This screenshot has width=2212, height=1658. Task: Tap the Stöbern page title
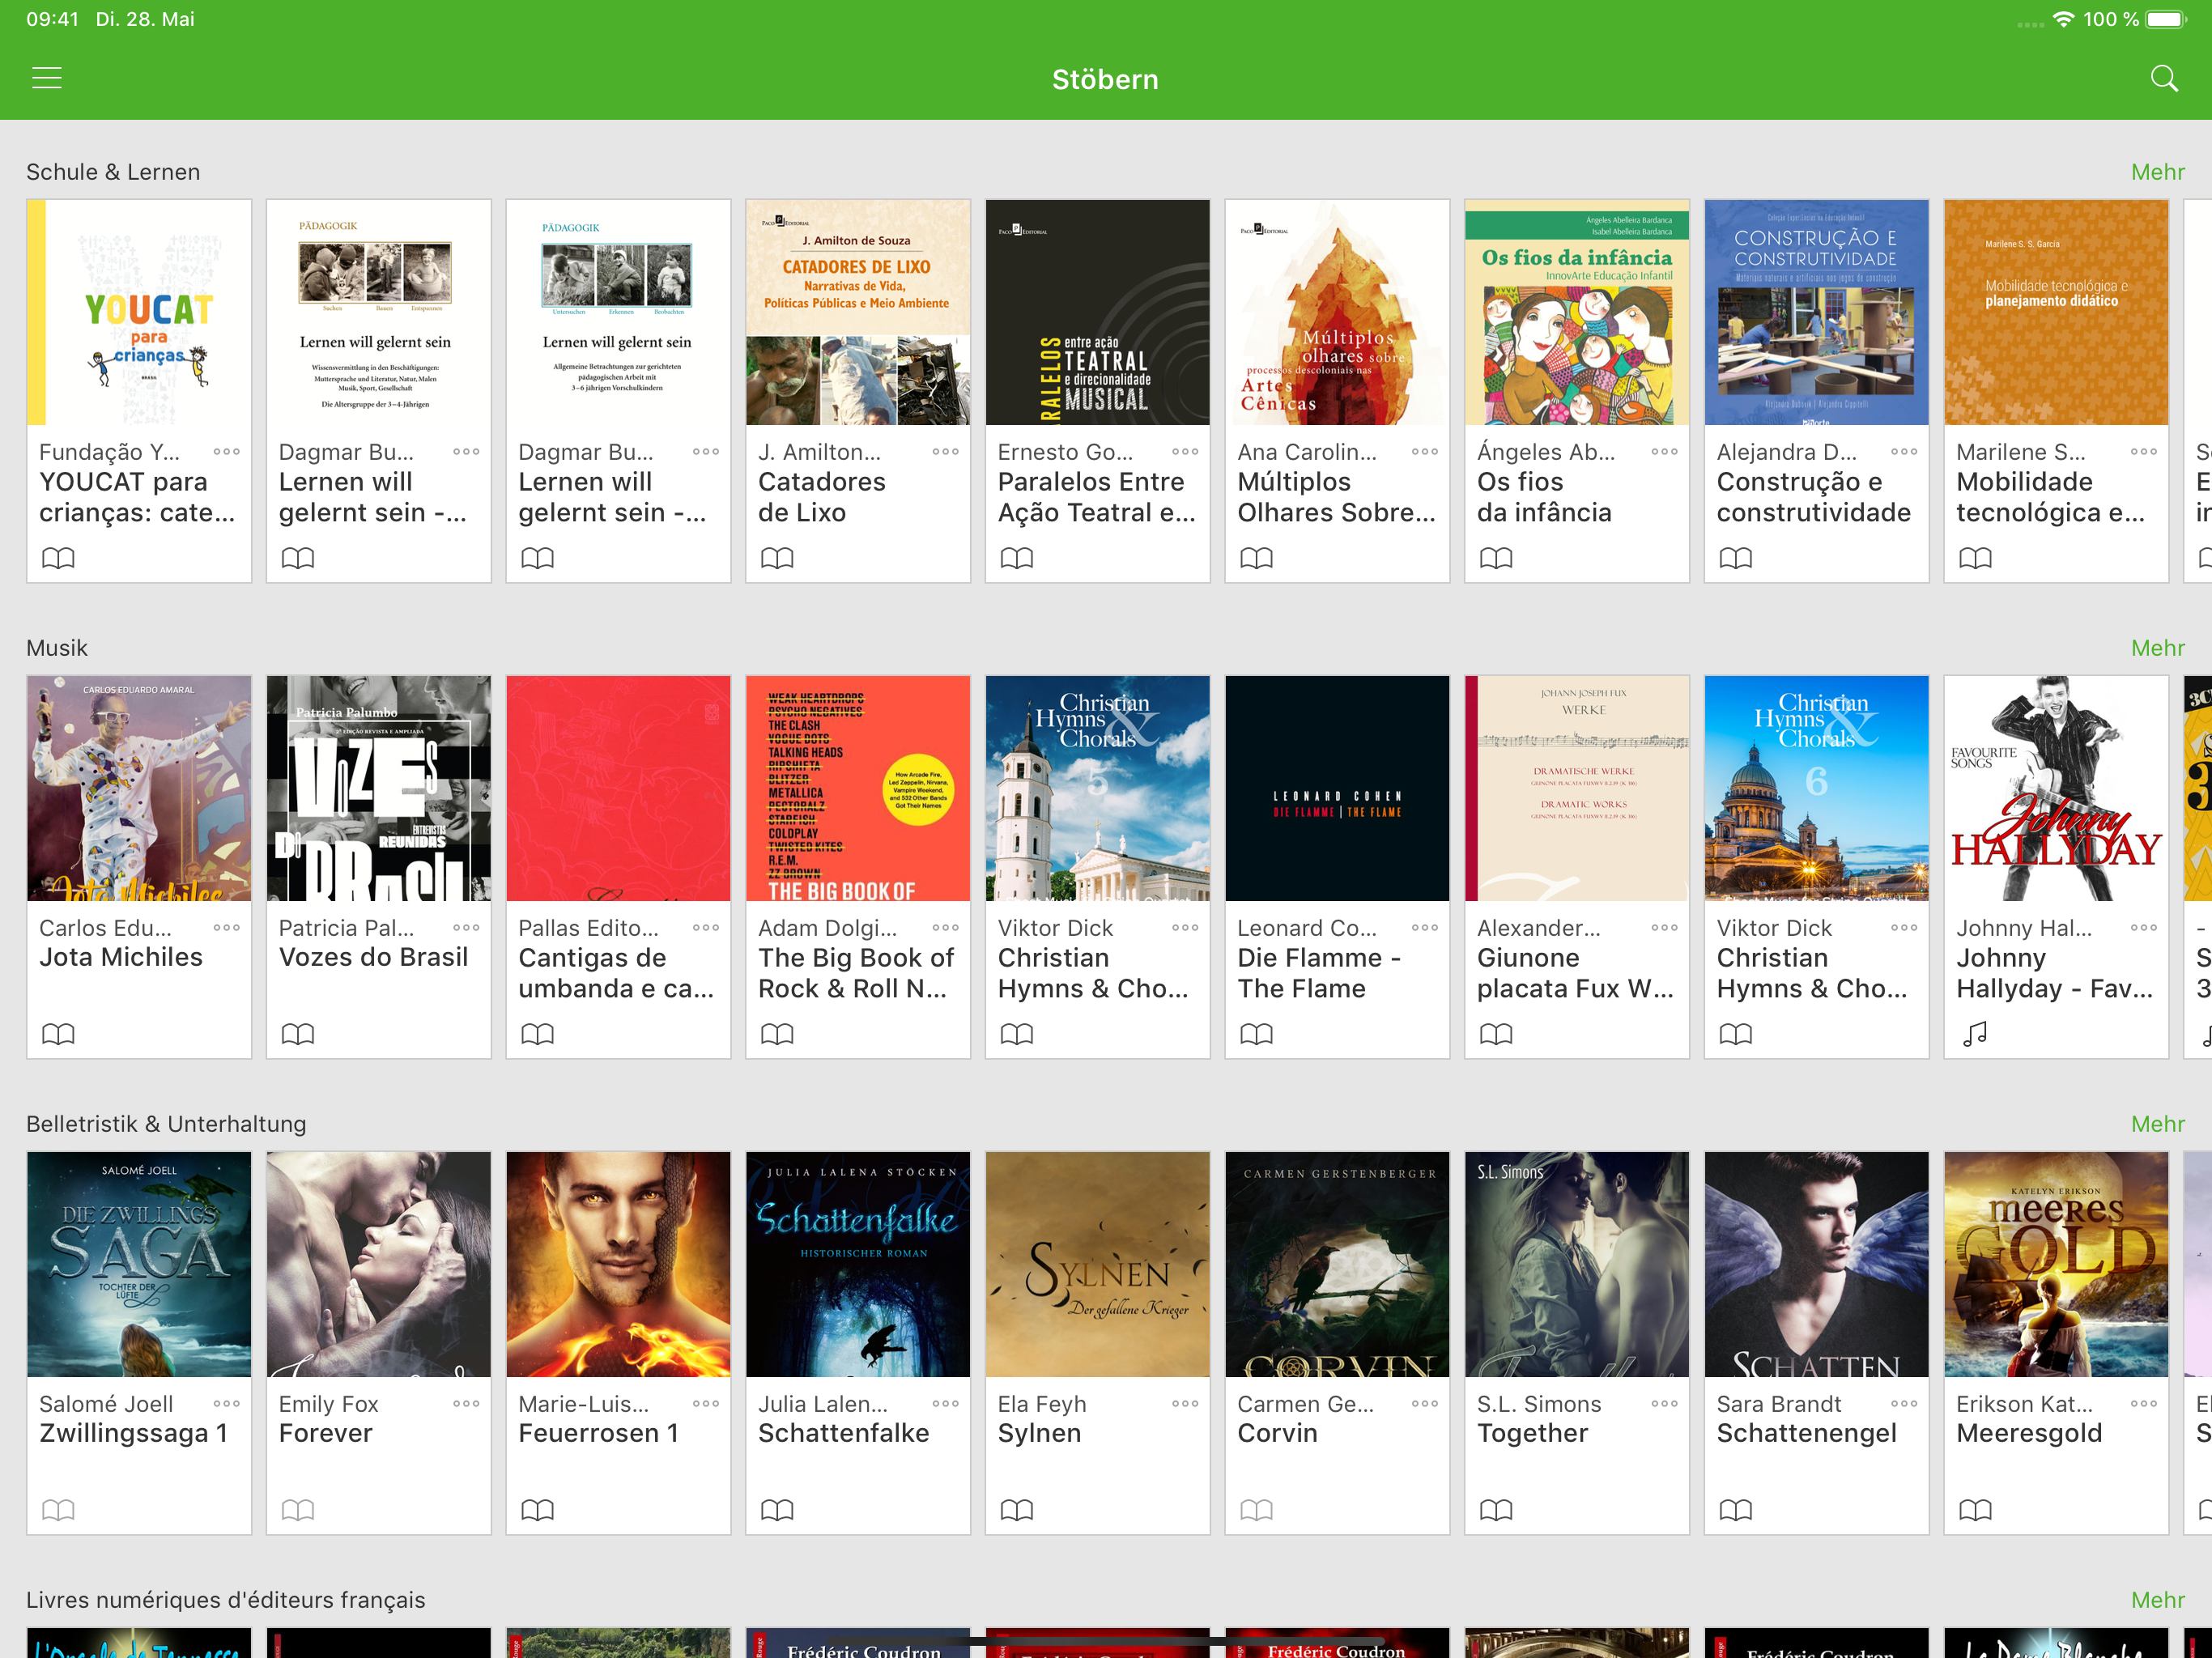click(x=1105, y=79)
